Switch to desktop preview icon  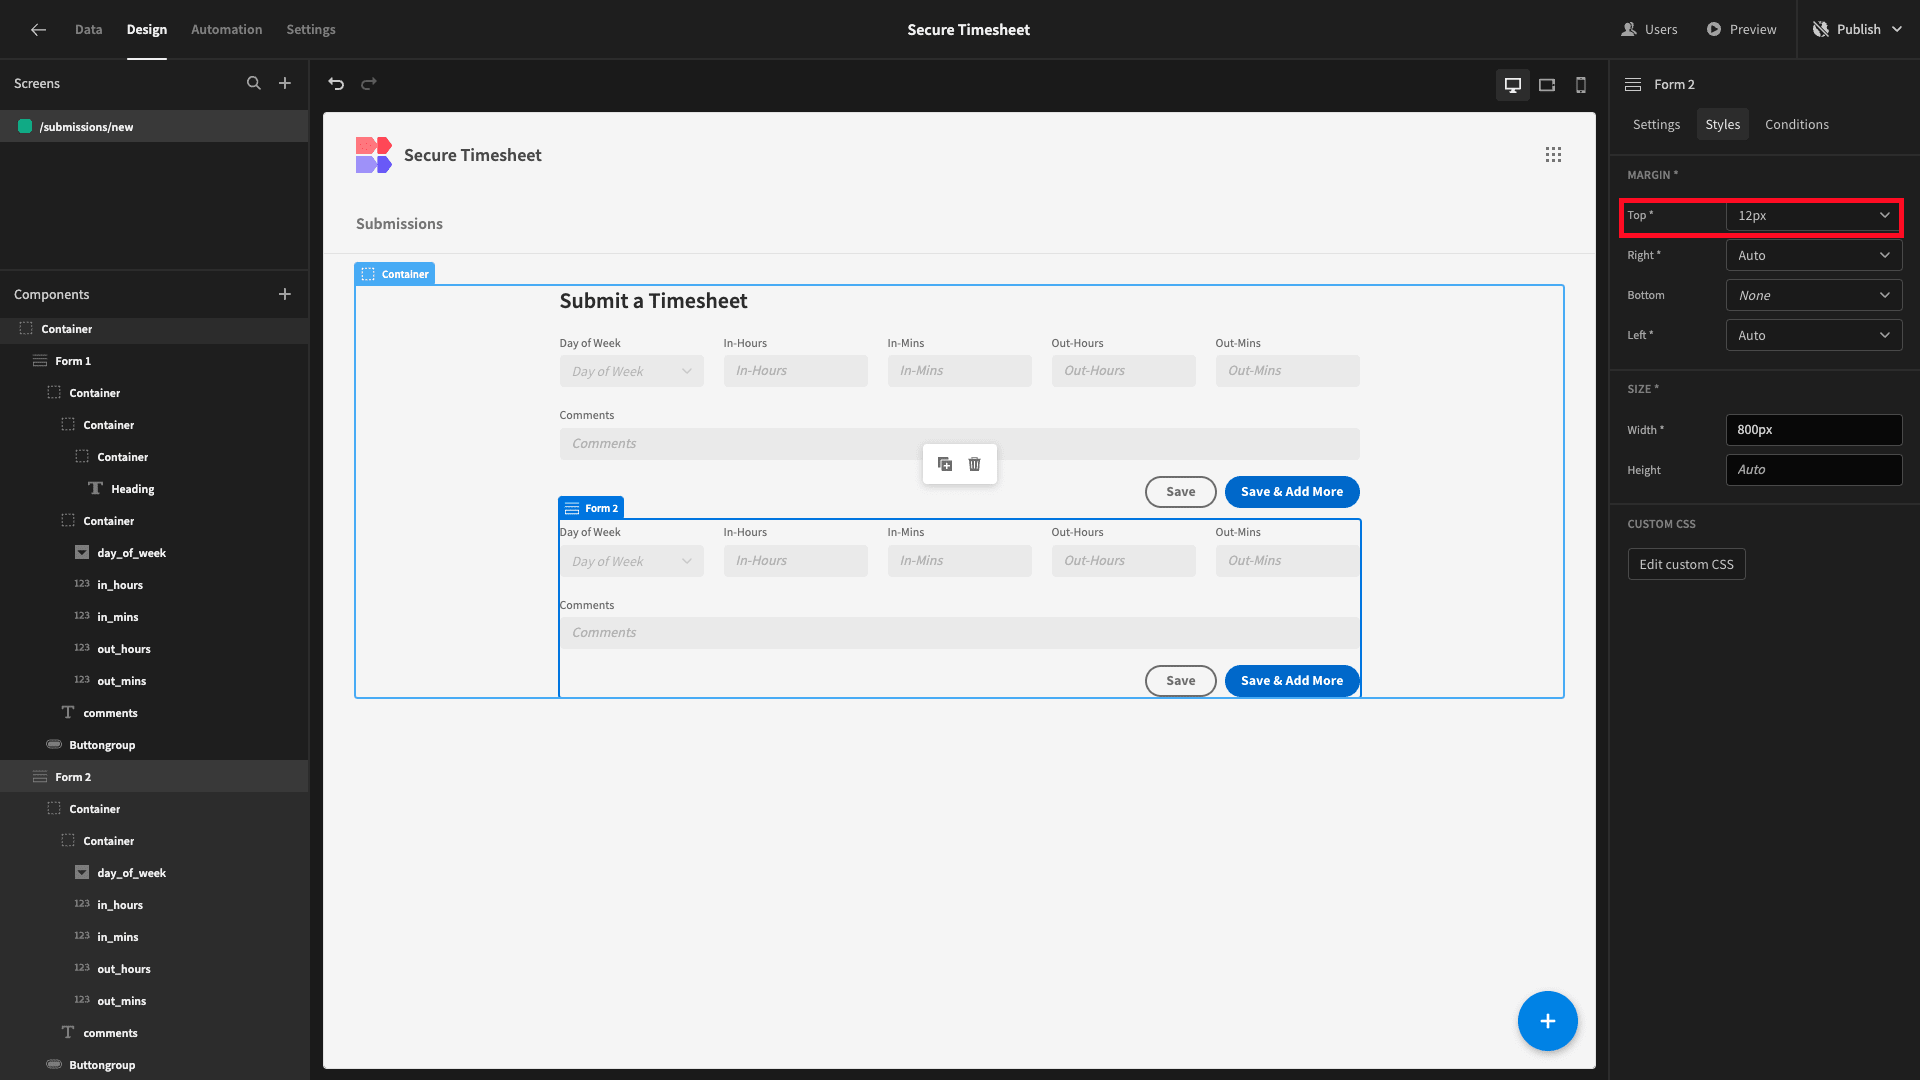(x=1513, y=85)
